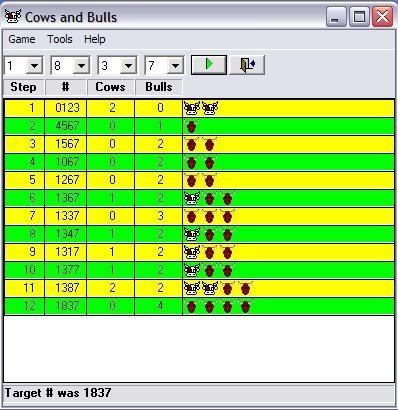Click the cow icon in row 9

[x=192, y=252]
